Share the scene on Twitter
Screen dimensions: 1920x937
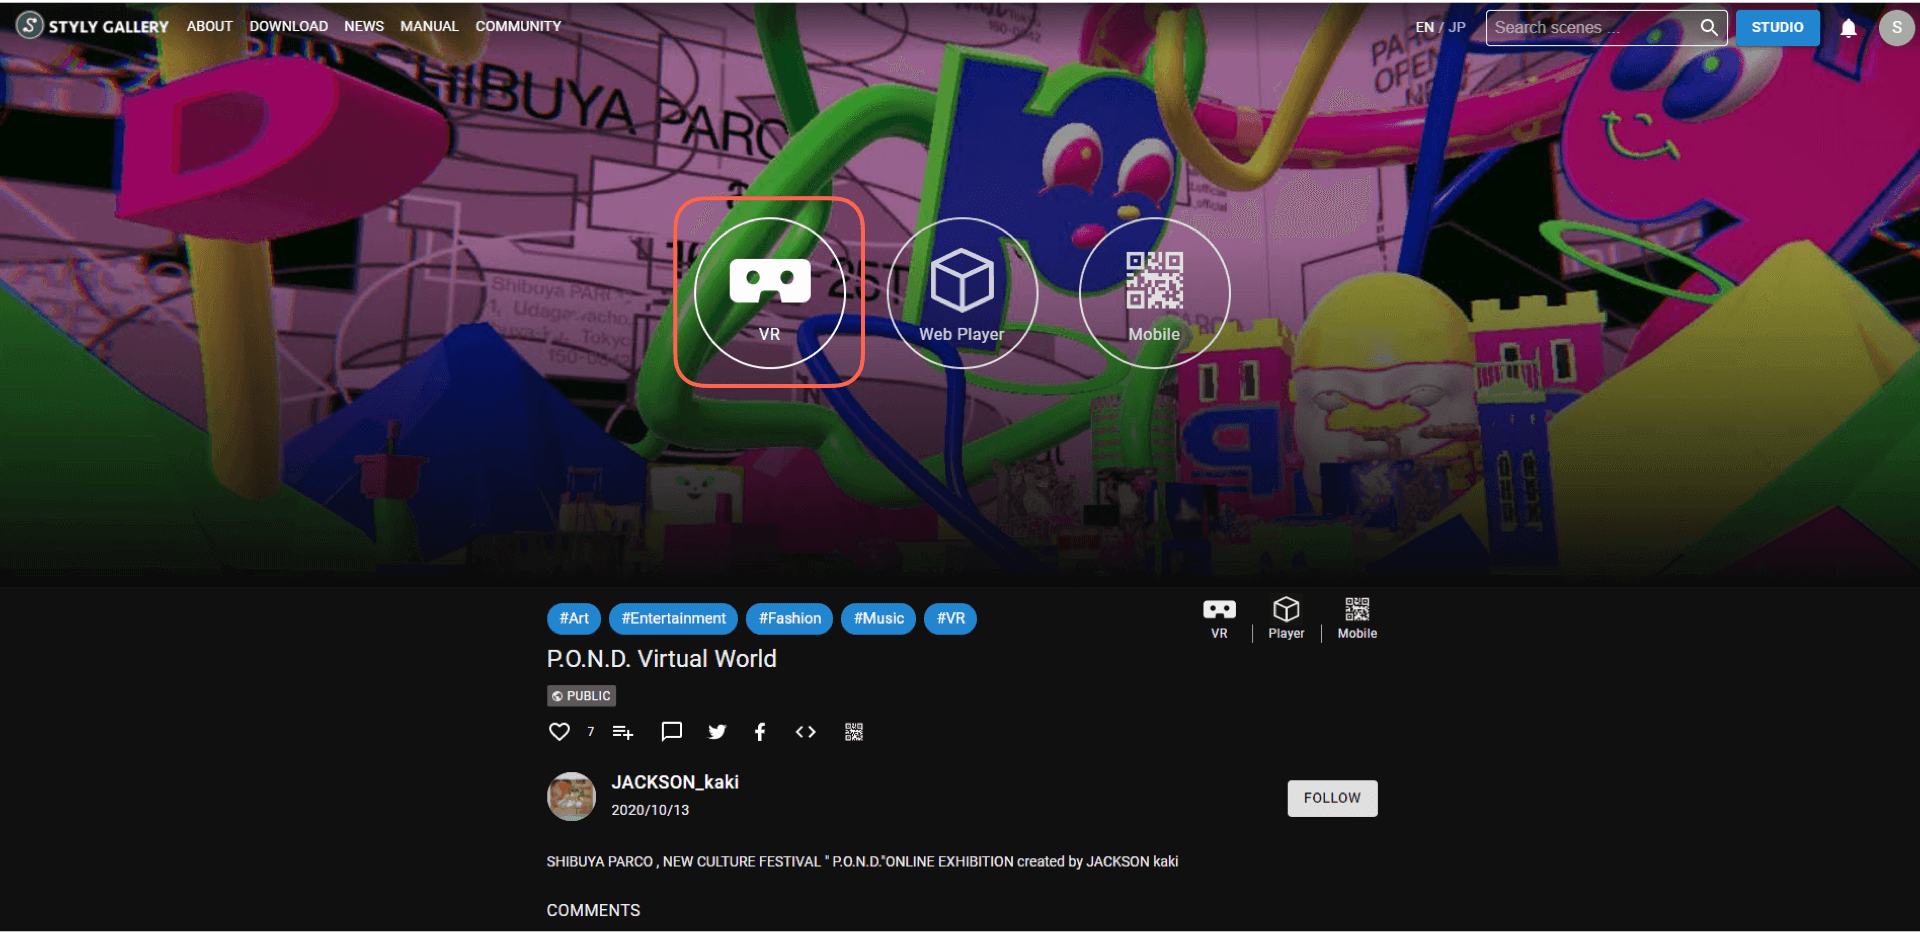[717, 731]
